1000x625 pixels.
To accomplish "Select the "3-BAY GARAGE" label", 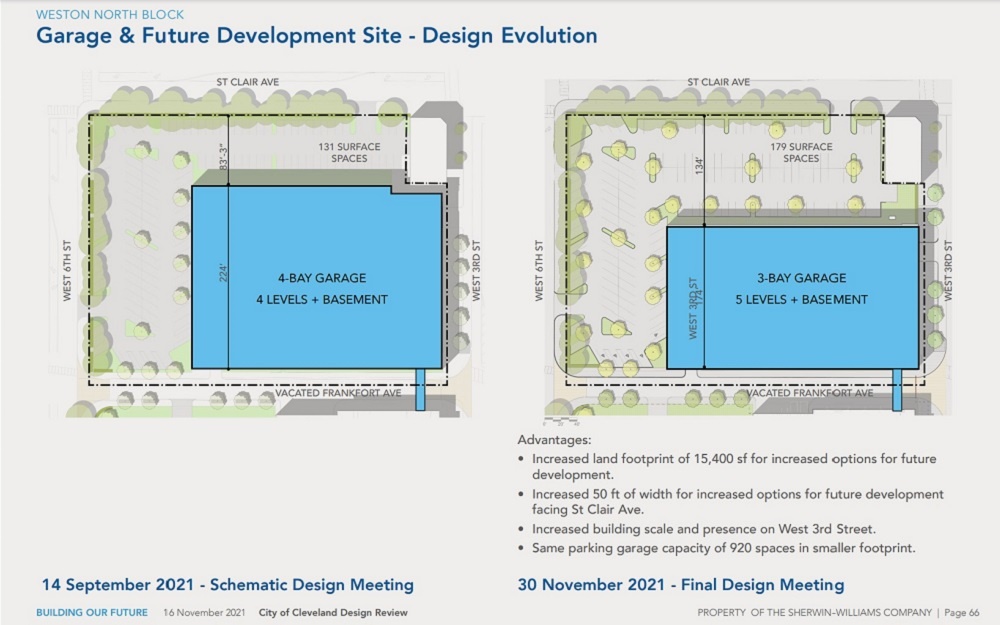I will point(802,278).
